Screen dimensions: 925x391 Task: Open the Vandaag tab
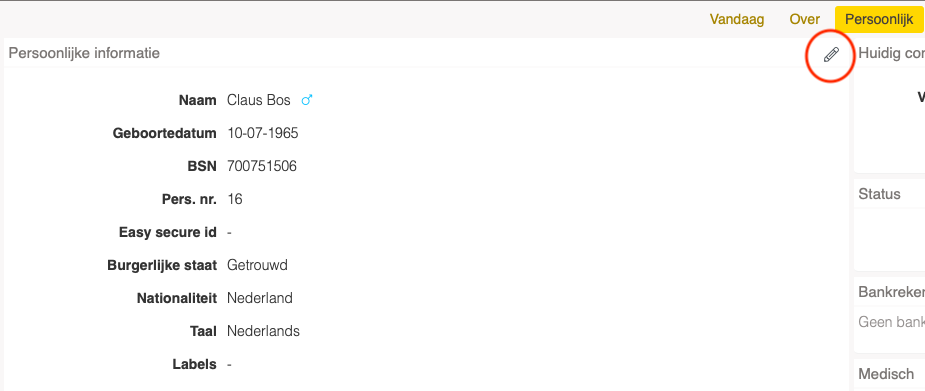point(737,19)
